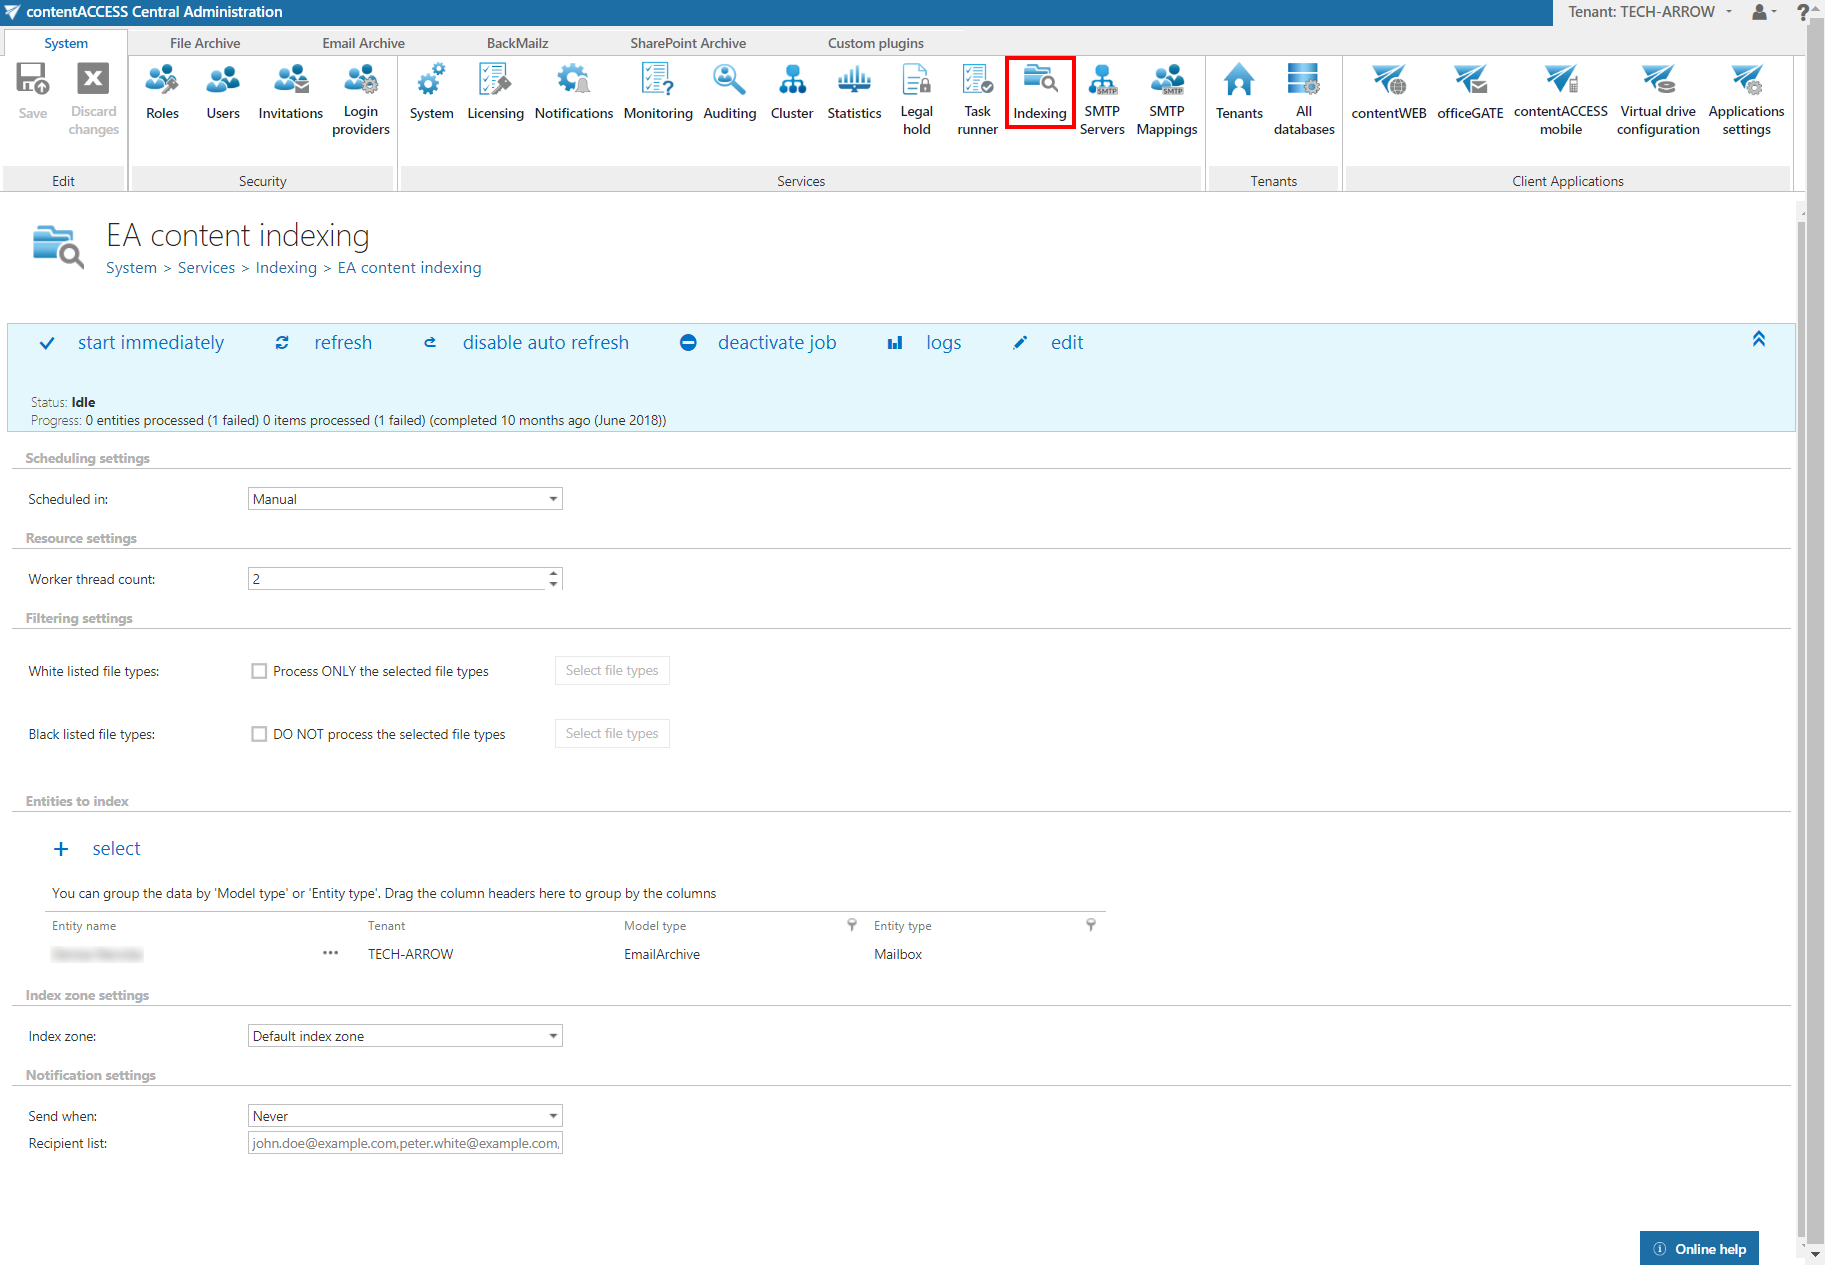This screenshot has width=1825, height=1265.
Task: Click the deactivate job link
Action: click(x=776, y=343)
